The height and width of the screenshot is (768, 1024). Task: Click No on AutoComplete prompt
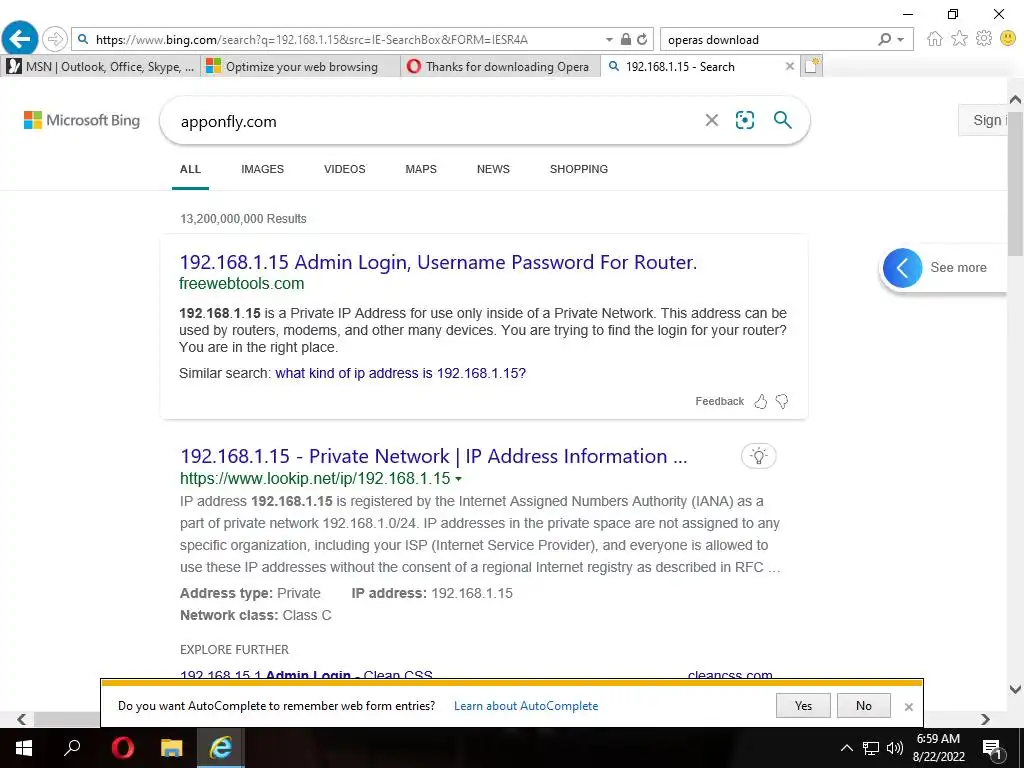863,706
